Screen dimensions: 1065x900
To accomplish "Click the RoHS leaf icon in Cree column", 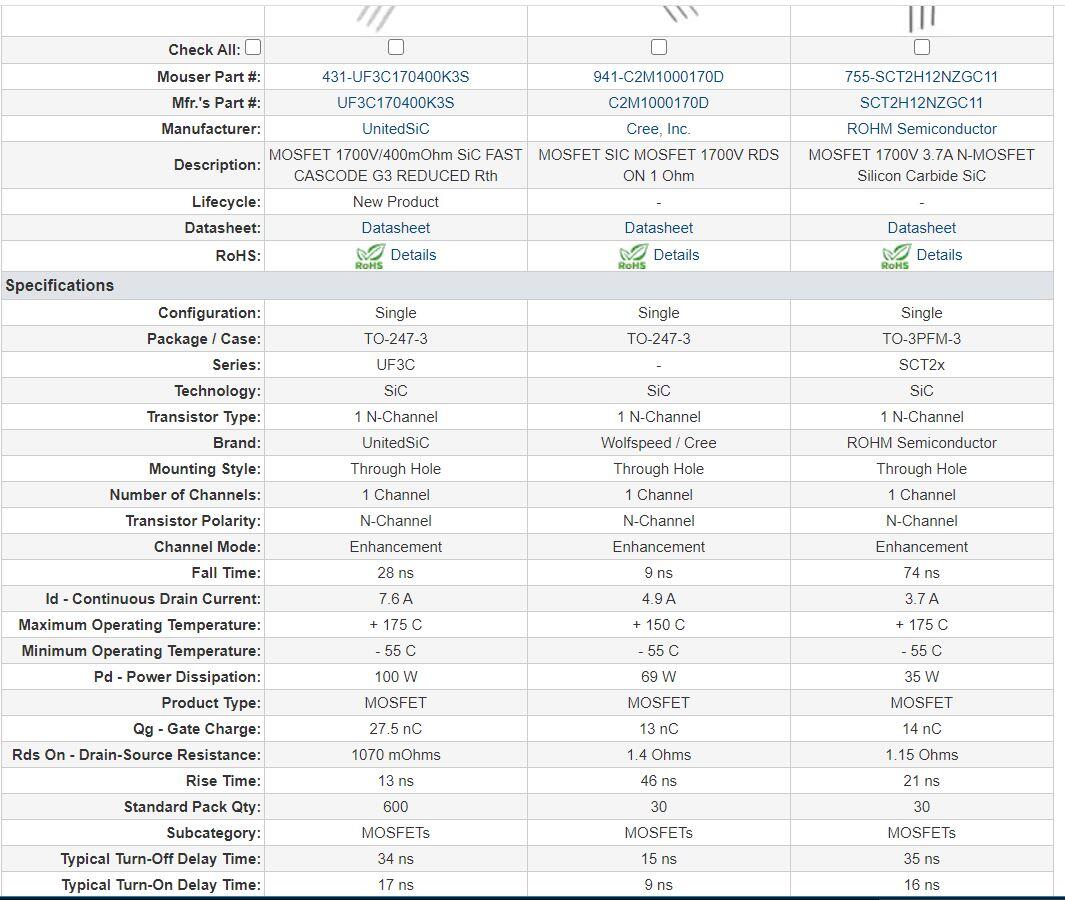I will coord(633,257).
